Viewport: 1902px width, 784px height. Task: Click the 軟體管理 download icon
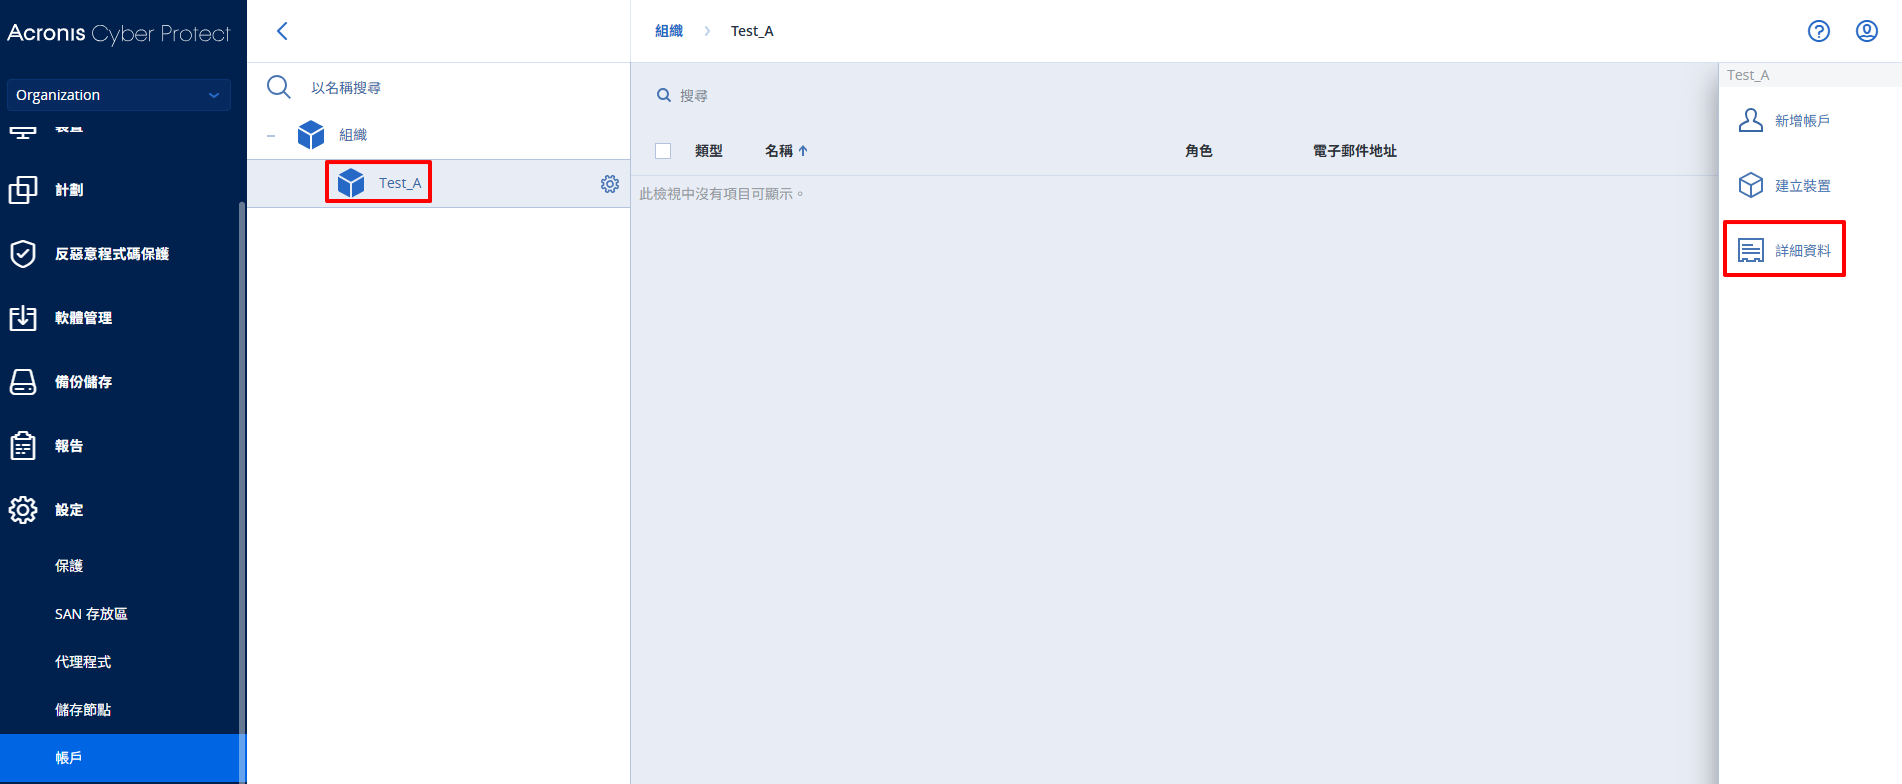point(23,318)
